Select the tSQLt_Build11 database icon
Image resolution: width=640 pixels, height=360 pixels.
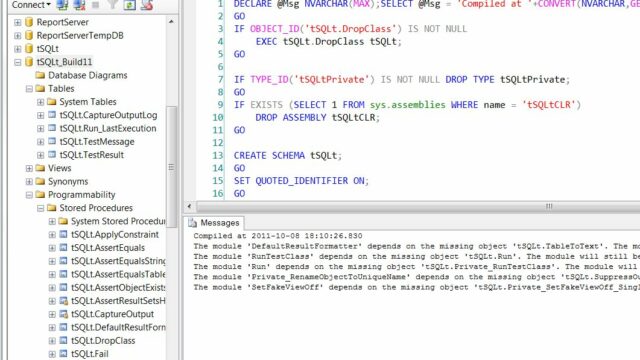pos(29,62)
